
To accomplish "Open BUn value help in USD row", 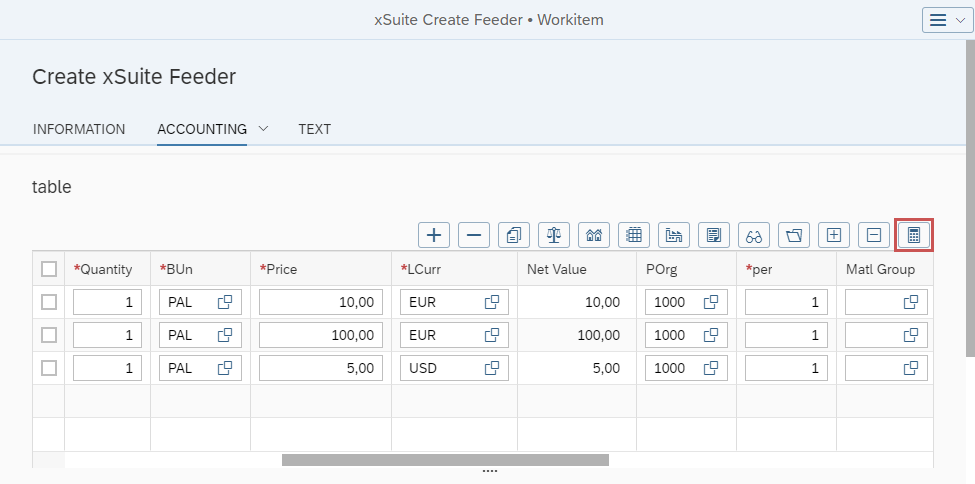I will coord(224,368).
